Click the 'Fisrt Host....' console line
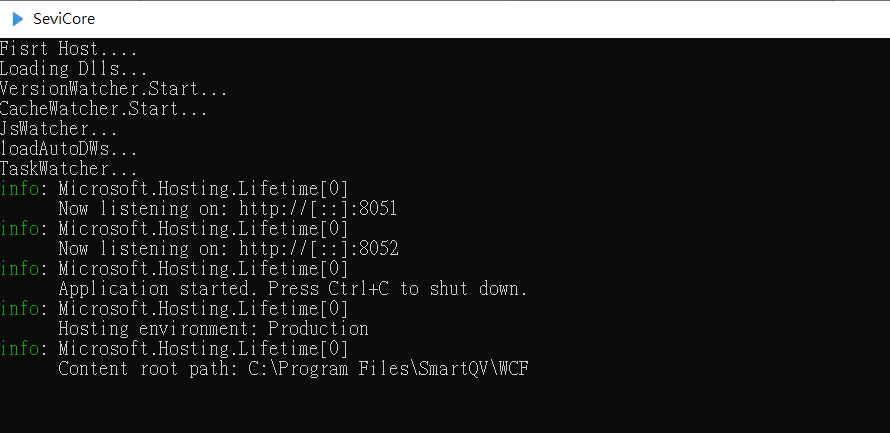 point(69,49)
